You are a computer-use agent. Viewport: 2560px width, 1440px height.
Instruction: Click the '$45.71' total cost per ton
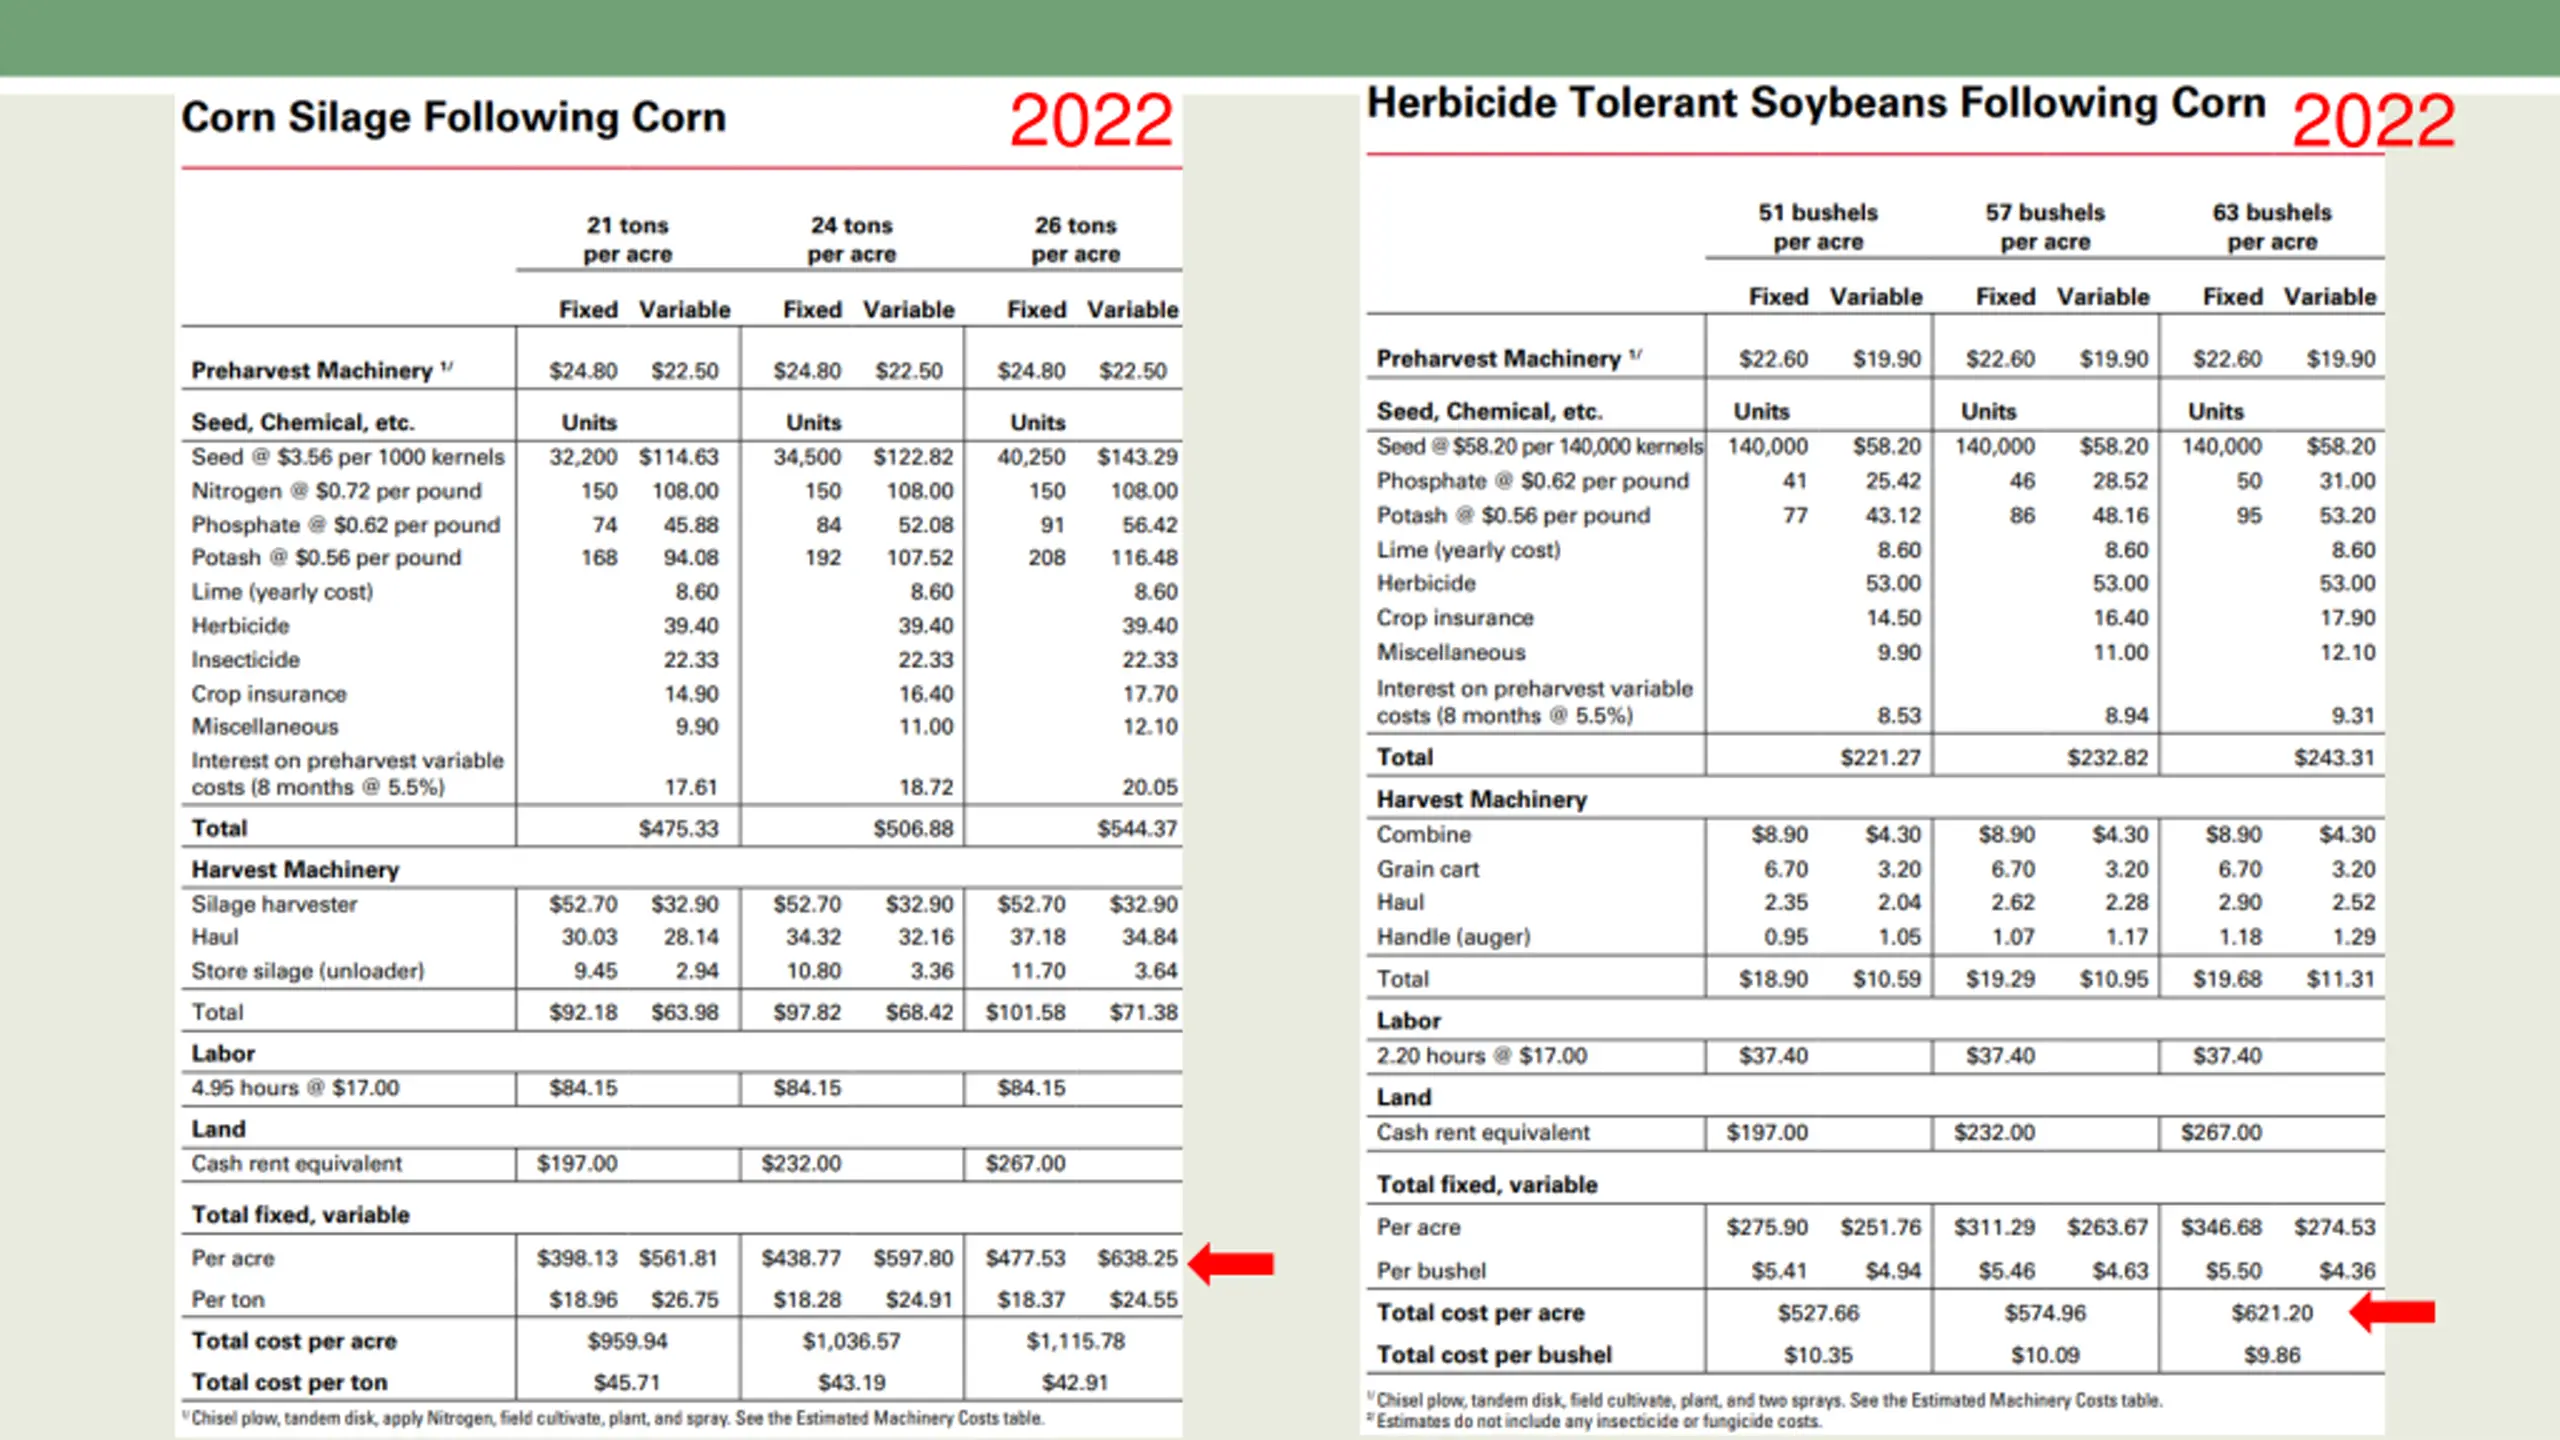[628, 1382]
